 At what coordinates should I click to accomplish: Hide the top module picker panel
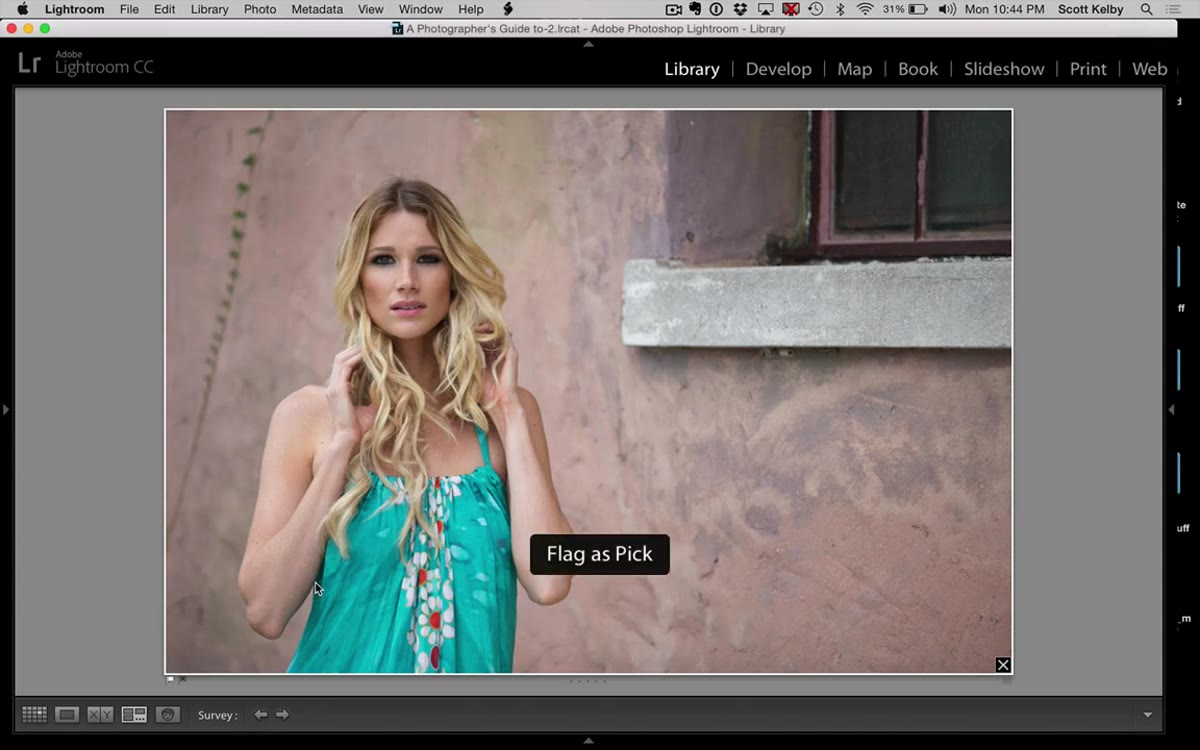tap(588, 44)
